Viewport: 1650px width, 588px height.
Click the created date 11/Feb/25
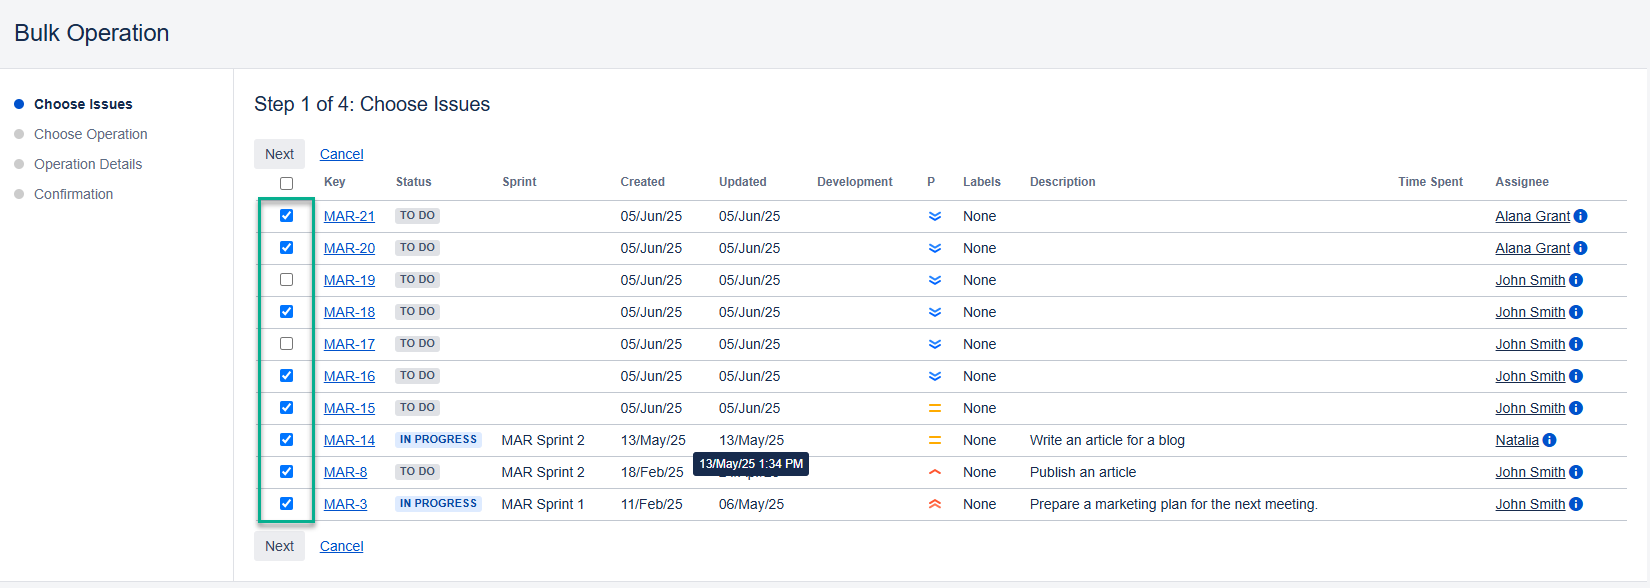point(652,504)
